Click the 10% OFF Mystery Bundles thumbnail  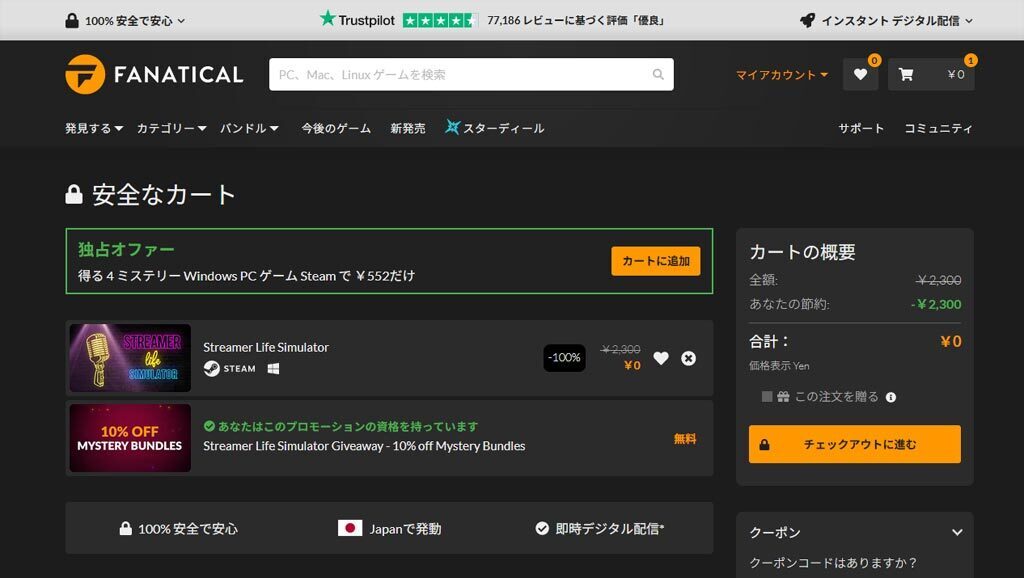(x=130, y=438)
